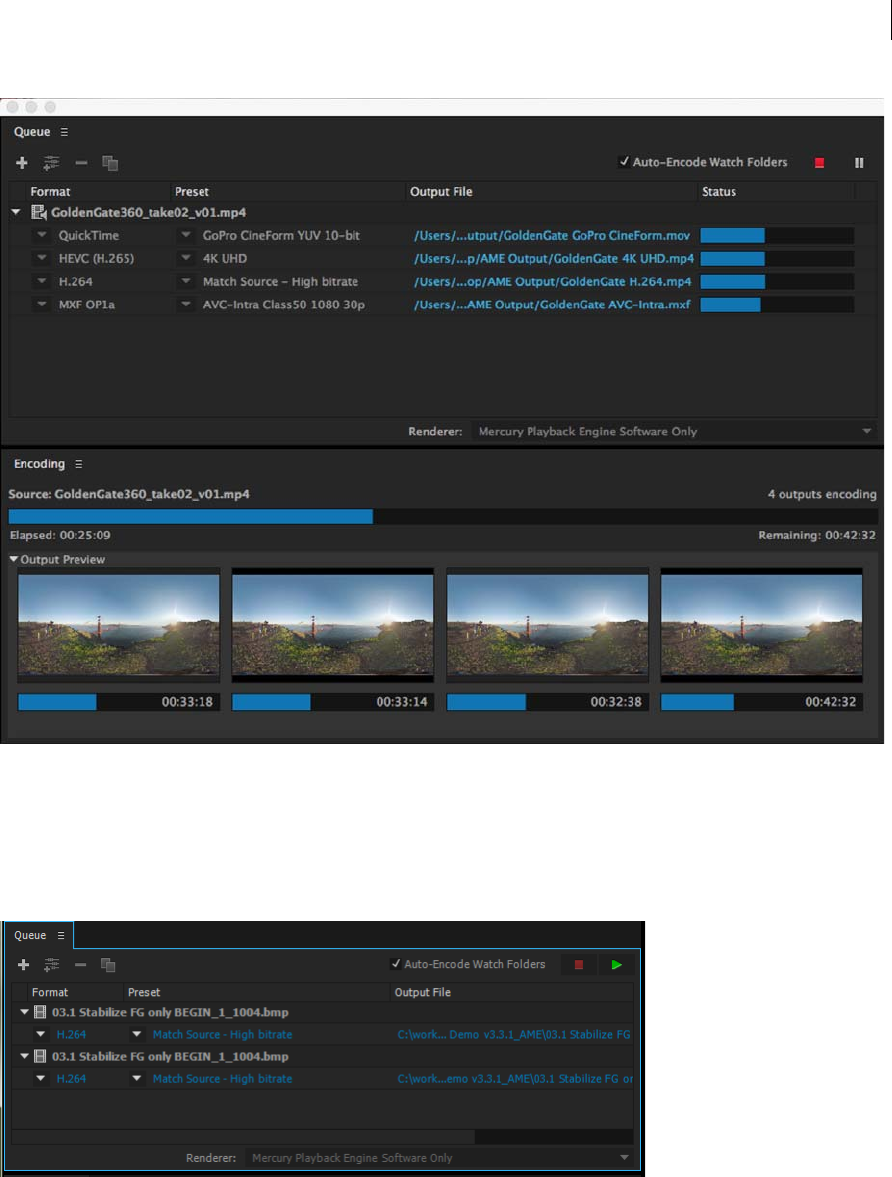
Task: Open the GoldenGate GoPro CineForm.mov output path
Action: (x=552, y=236)
